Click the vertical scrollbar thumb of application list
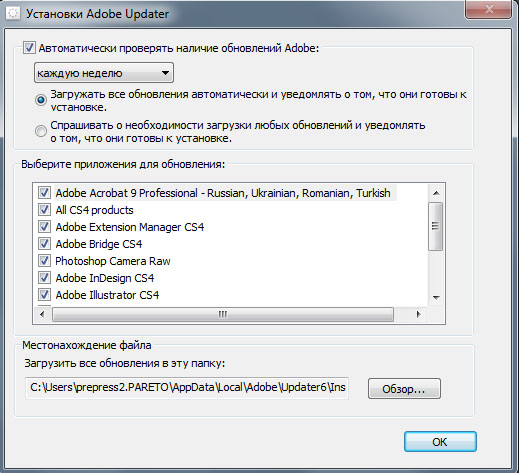 pyautogui.click(x=435, y=226)
